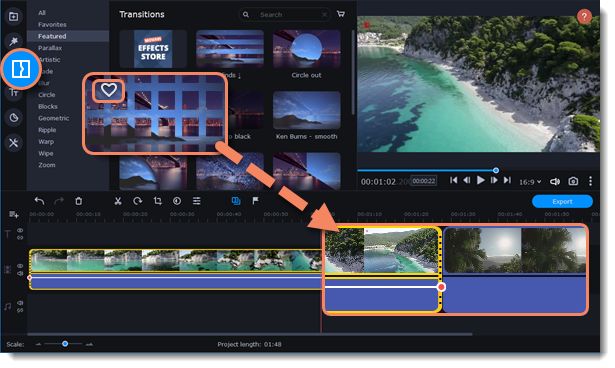Viewport: 615px width, 368px height.
Task: Play the preview video
Action: coord(480,180)
